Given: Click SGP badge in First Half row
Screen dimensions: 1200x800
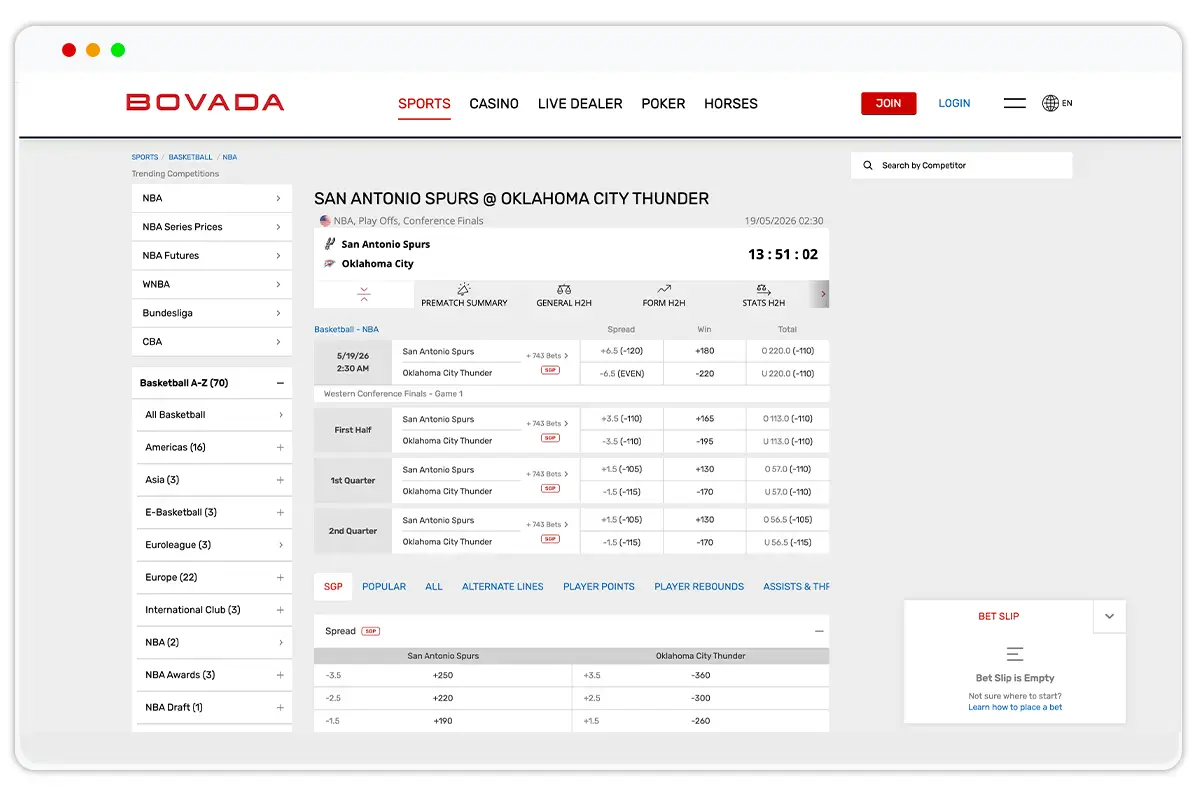Looking at the screenshot, I should tap(550, 438).
